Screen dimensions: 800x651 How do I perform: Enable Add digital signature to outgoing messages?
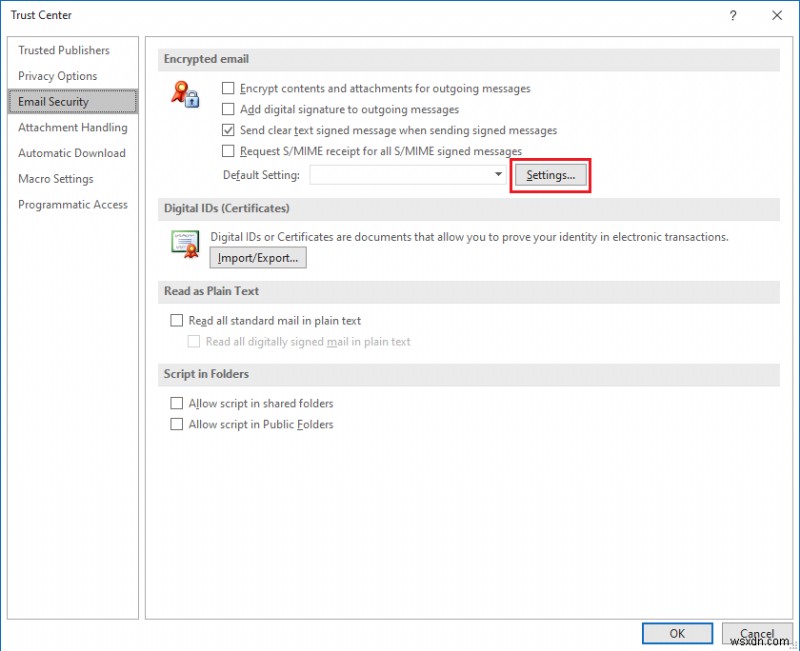229,109
